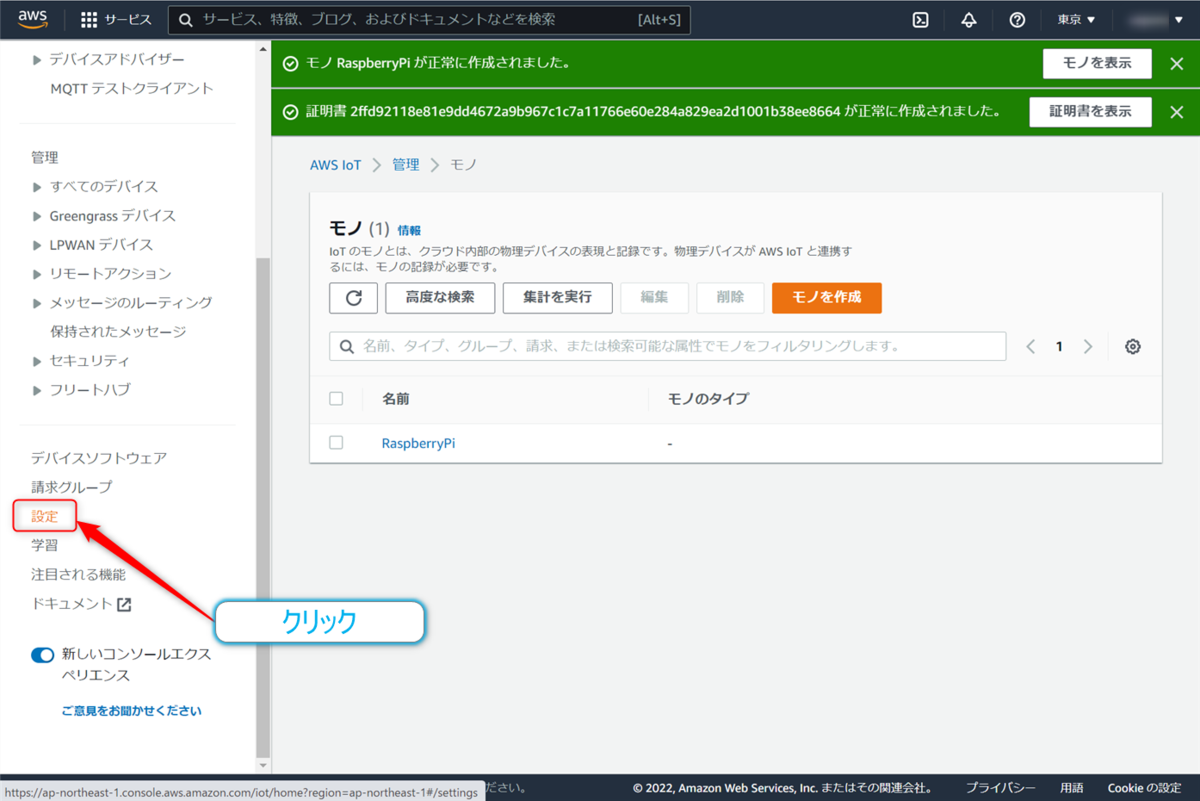This screenshot has width=1200, height=801.
Task: Open 保持されたメッセージ page
Action: [118, 331]
